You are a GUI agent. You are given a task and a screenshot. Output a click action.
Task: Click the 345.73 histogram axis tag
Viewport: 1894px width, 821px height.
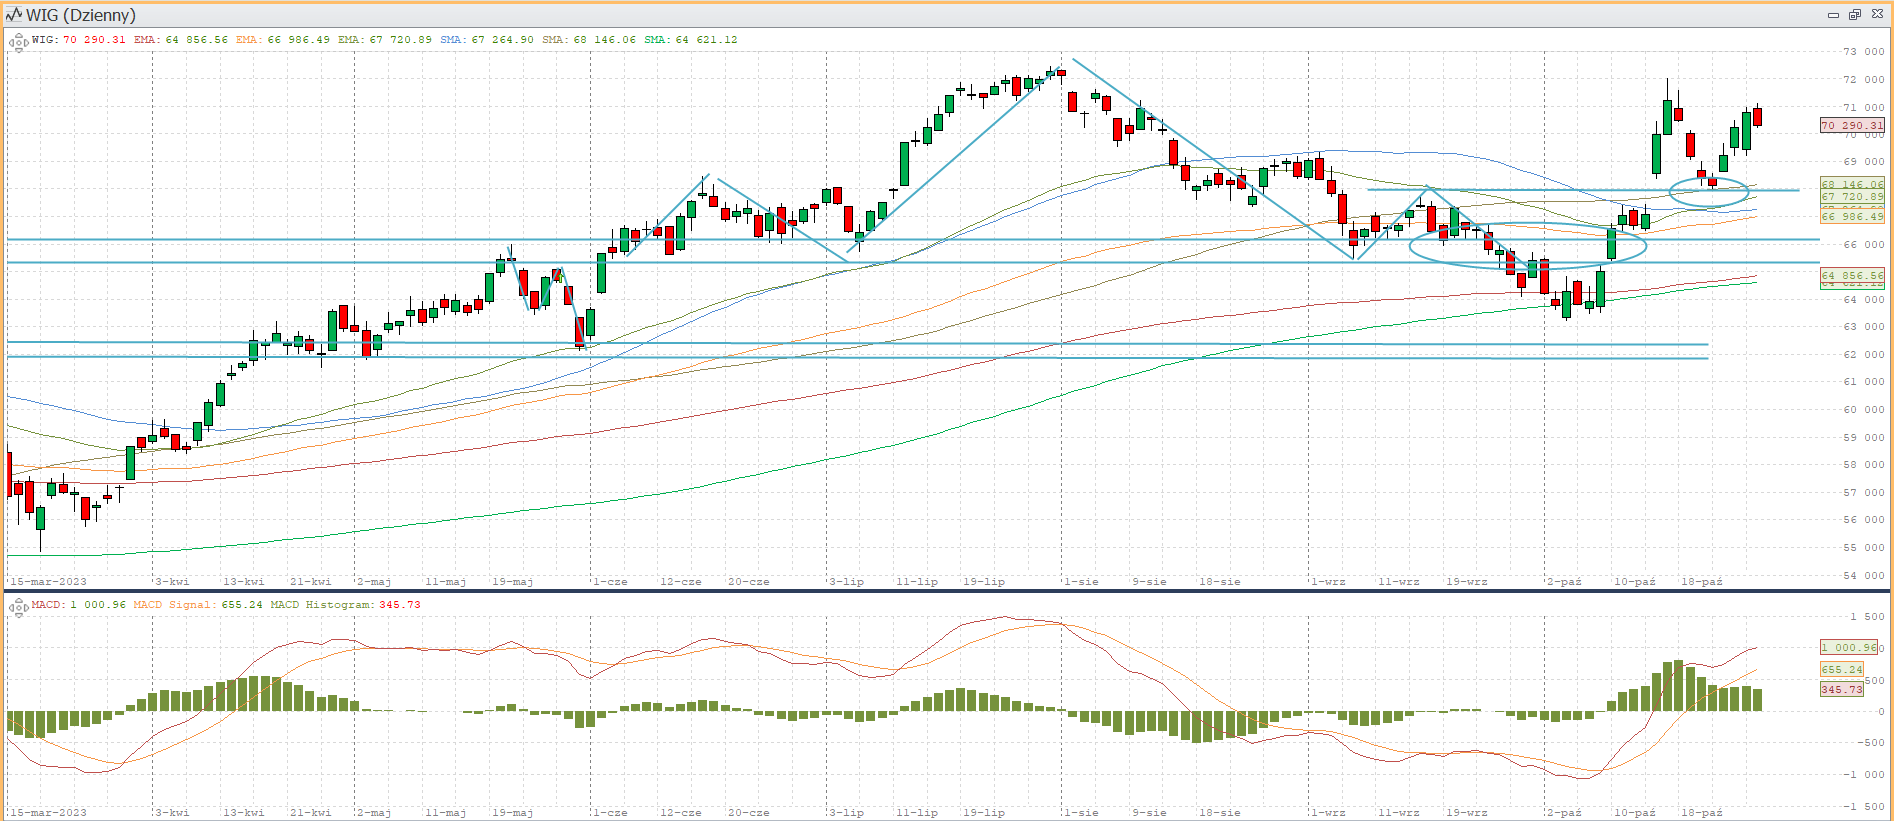click(1841, 690)
